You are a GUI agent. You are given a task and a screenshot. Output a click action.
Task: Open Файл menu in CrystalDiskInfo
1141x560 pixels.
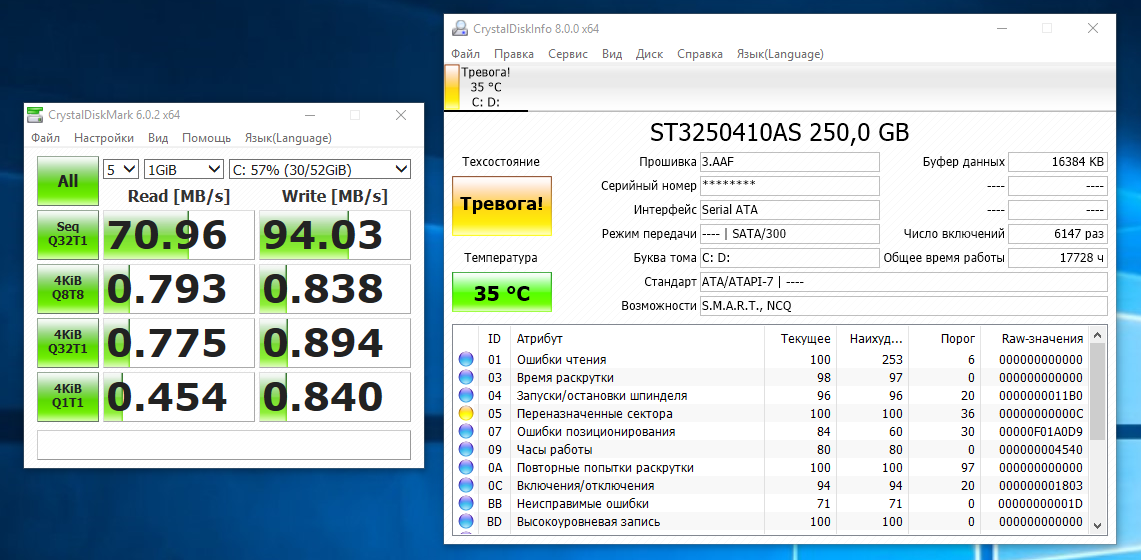[466, 54]
